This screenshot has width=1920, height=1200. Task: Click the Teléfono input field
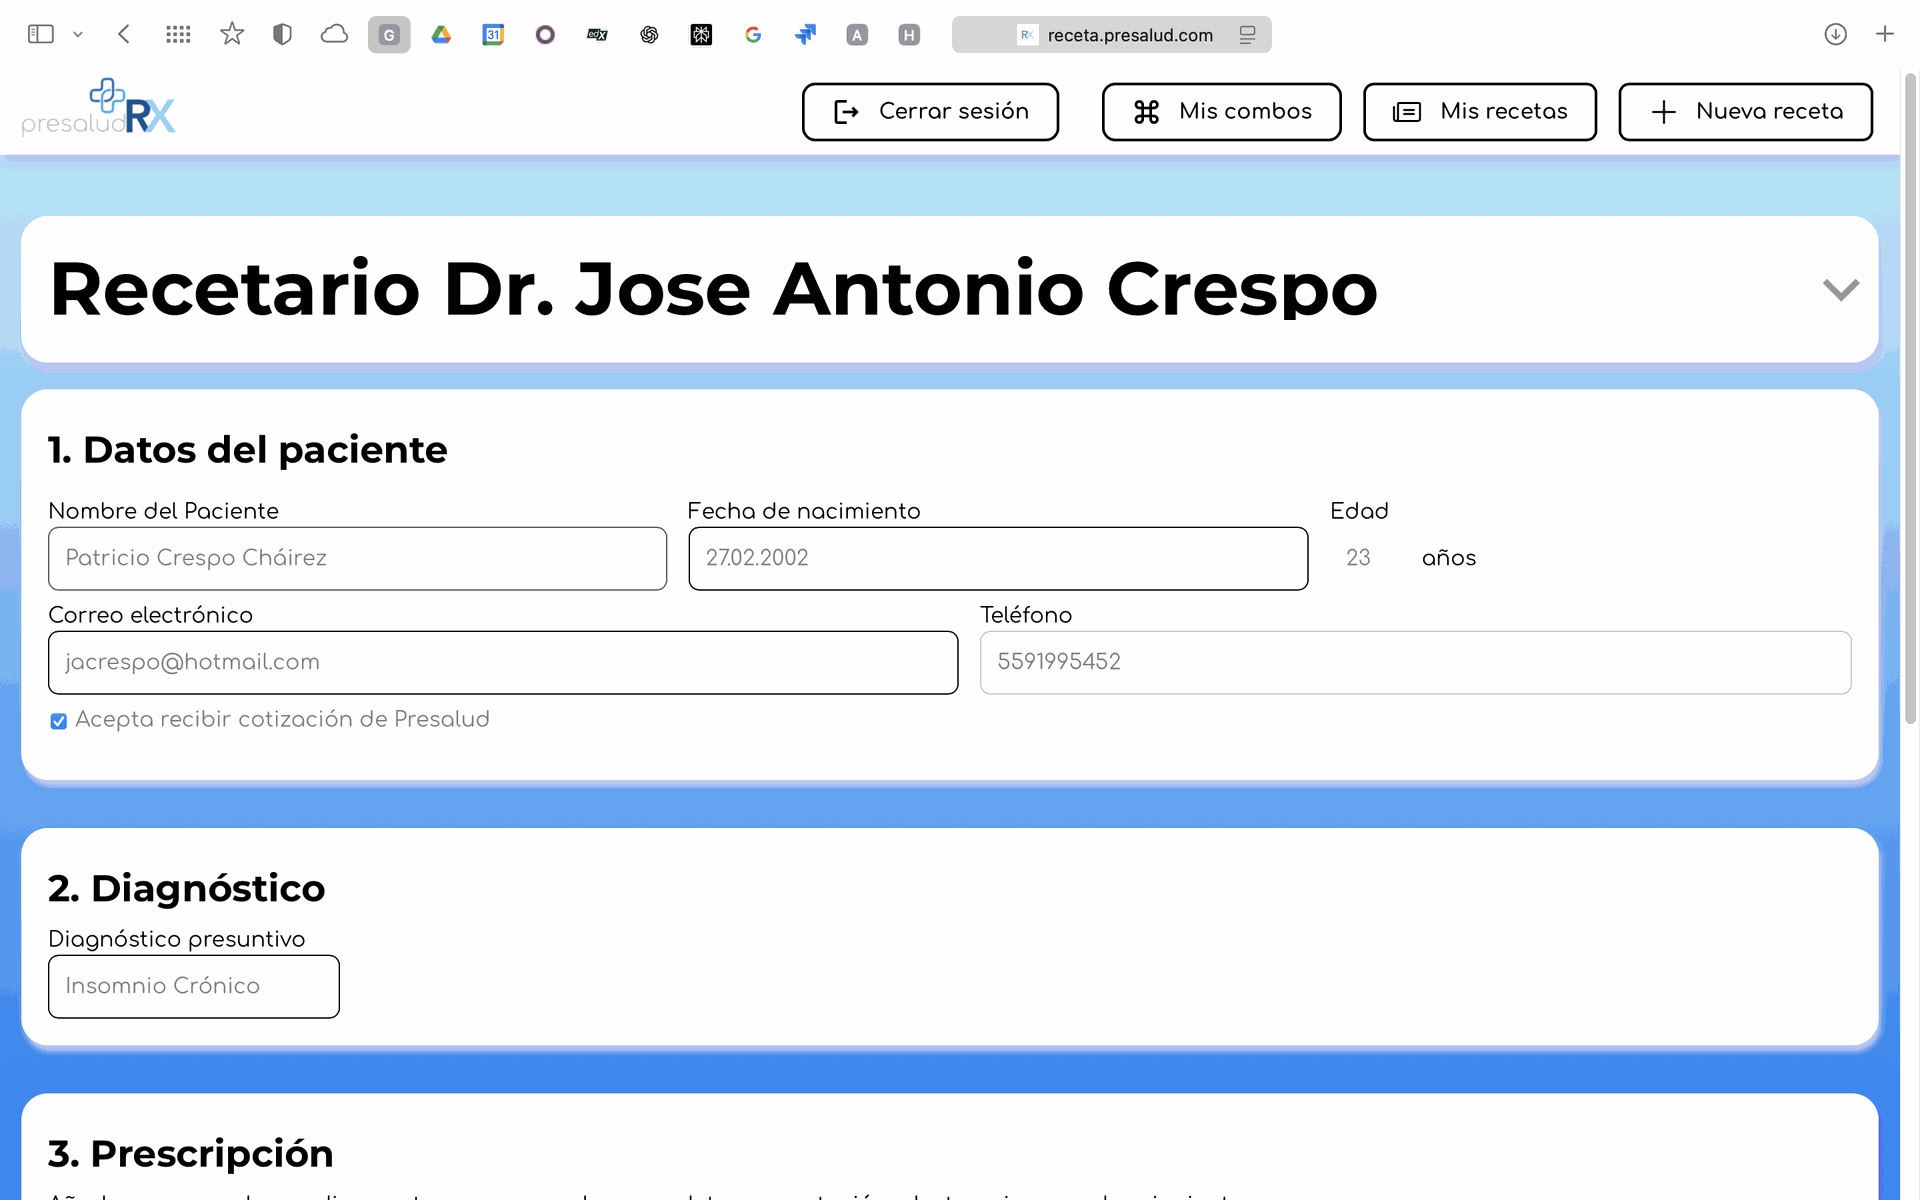point(1415,662)
